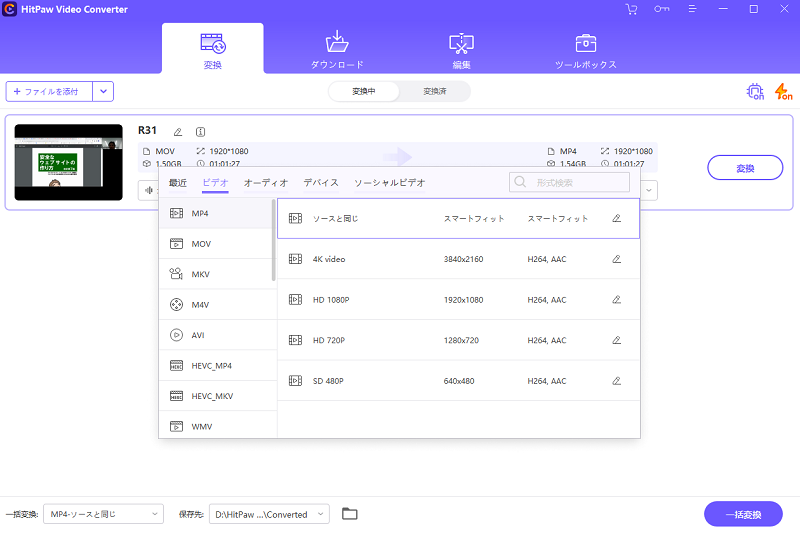Toggle hardware acceleration chip icon

pos(755,91)
